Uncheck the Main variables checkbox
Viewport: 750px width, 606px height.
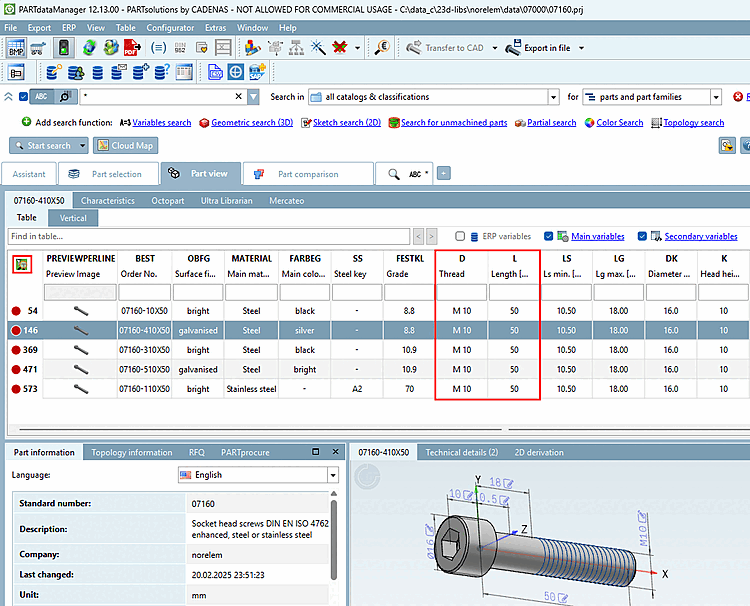549,236
